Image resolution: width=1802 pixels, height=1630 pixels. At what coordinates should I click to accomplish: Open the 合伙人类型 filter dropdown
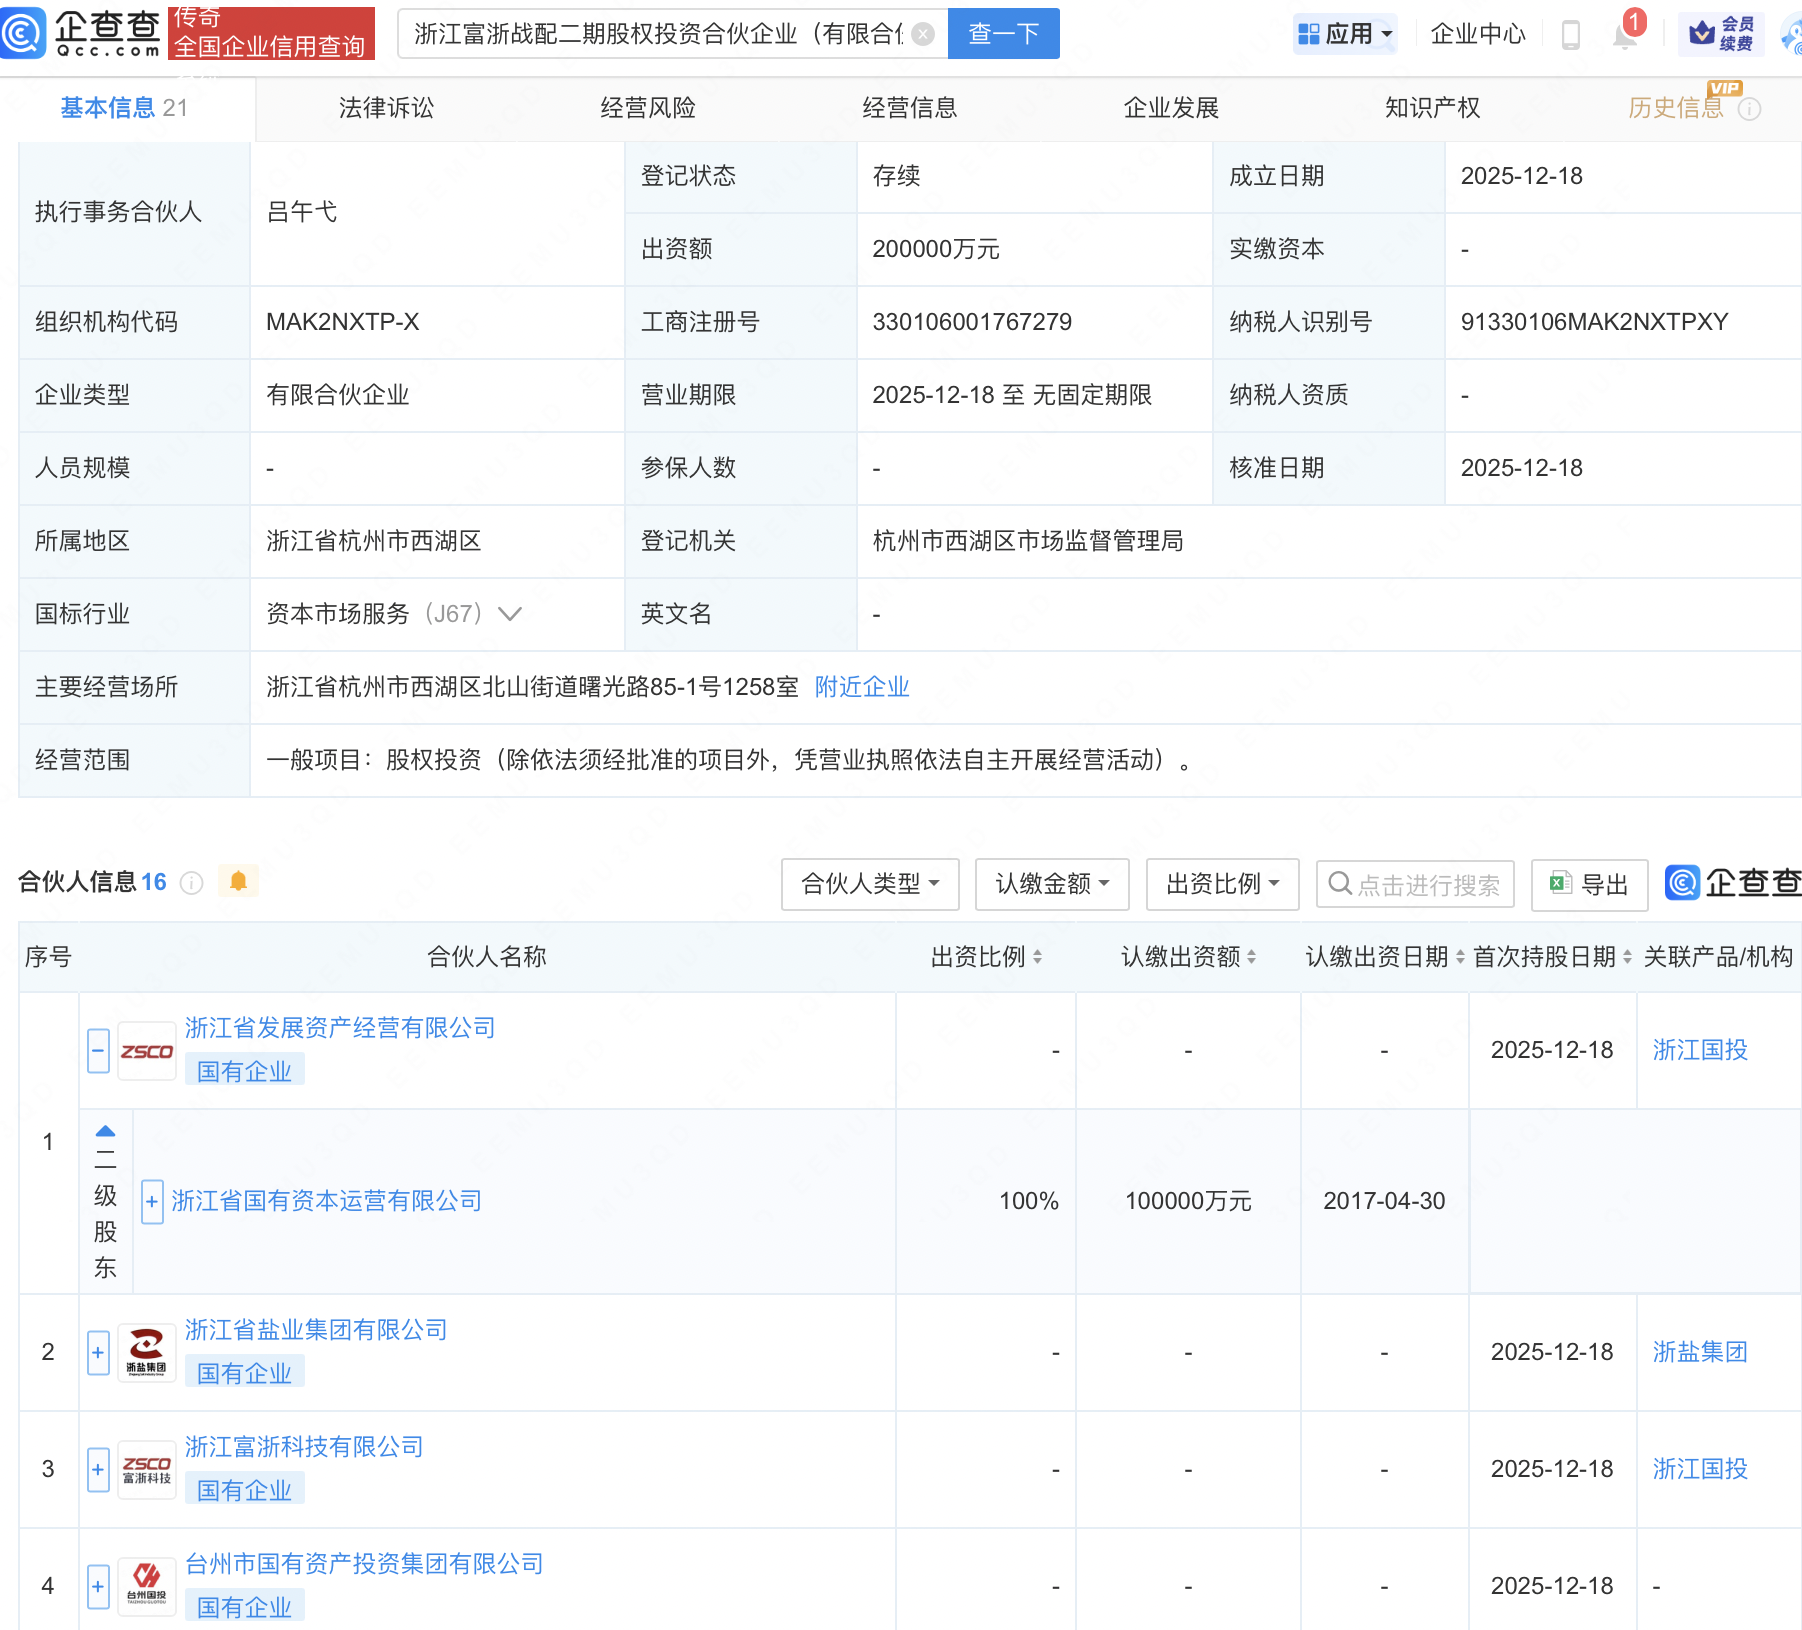pos(869,884)
